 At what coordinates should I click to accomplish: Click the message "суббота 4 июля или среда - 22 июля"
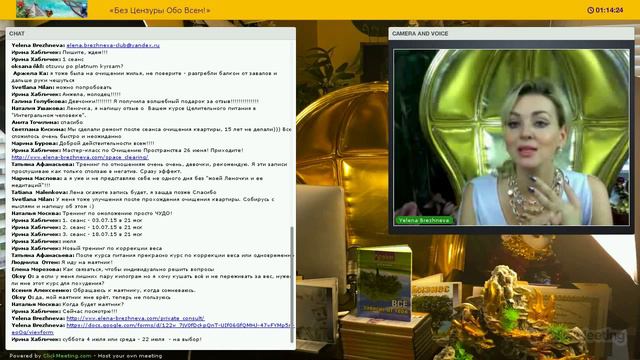107,339
